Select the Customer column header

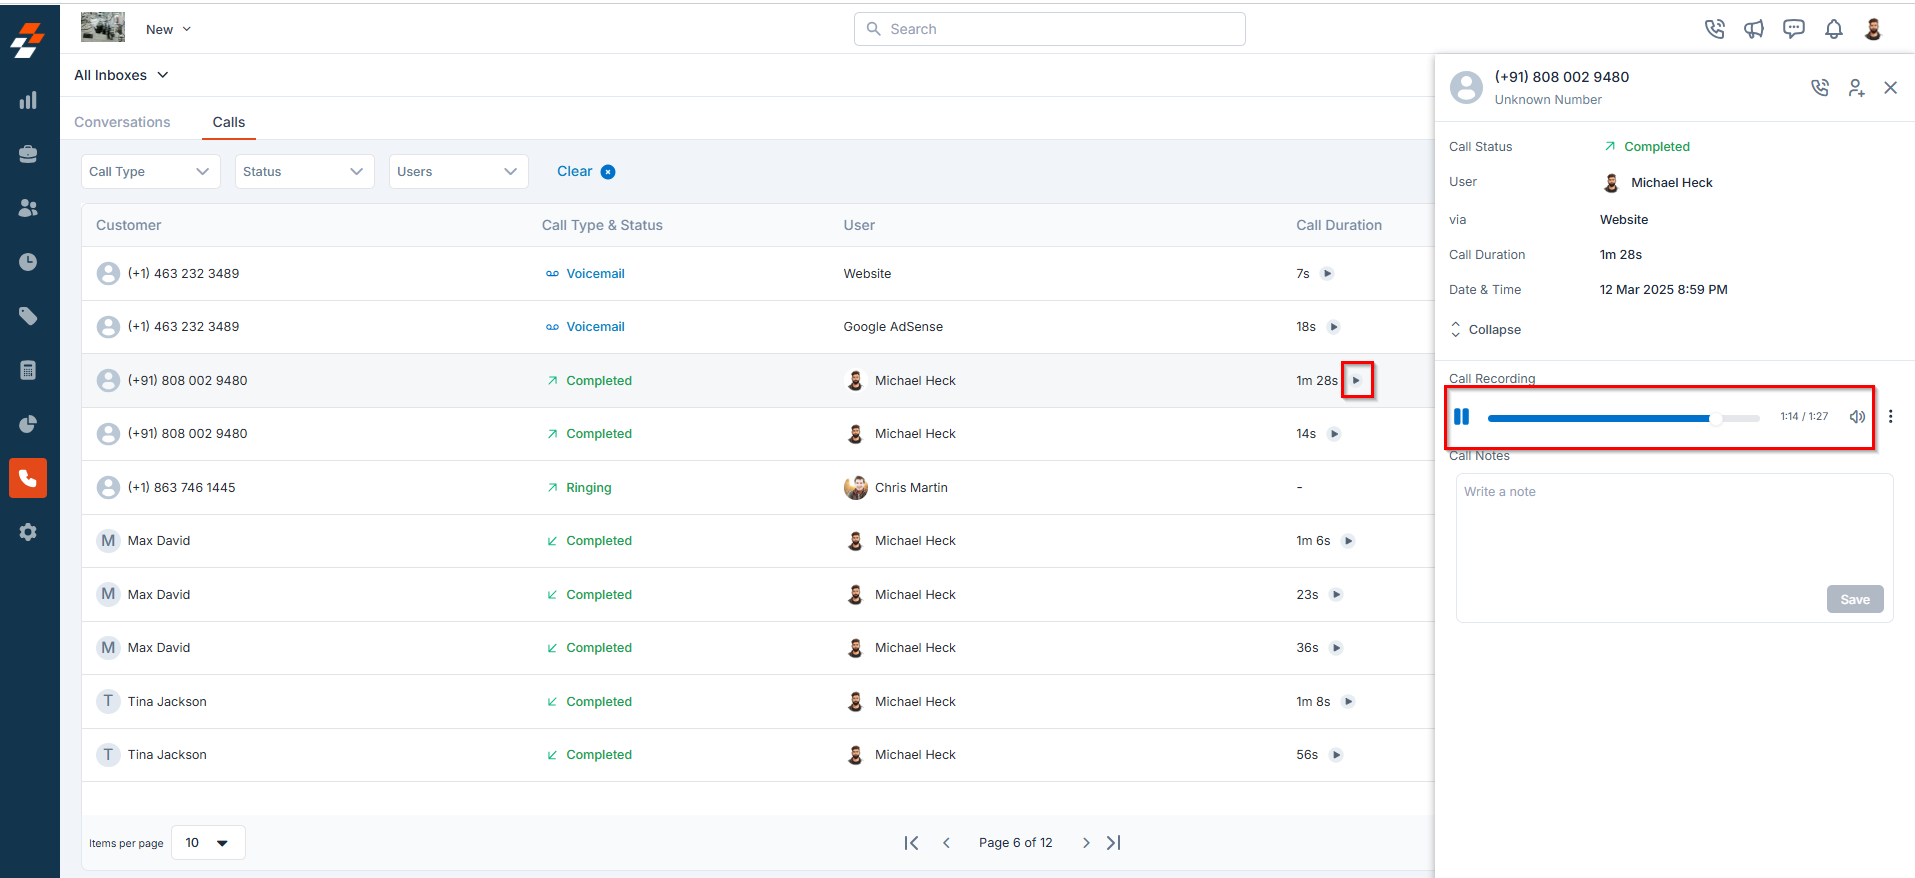[x=128, y=225]
